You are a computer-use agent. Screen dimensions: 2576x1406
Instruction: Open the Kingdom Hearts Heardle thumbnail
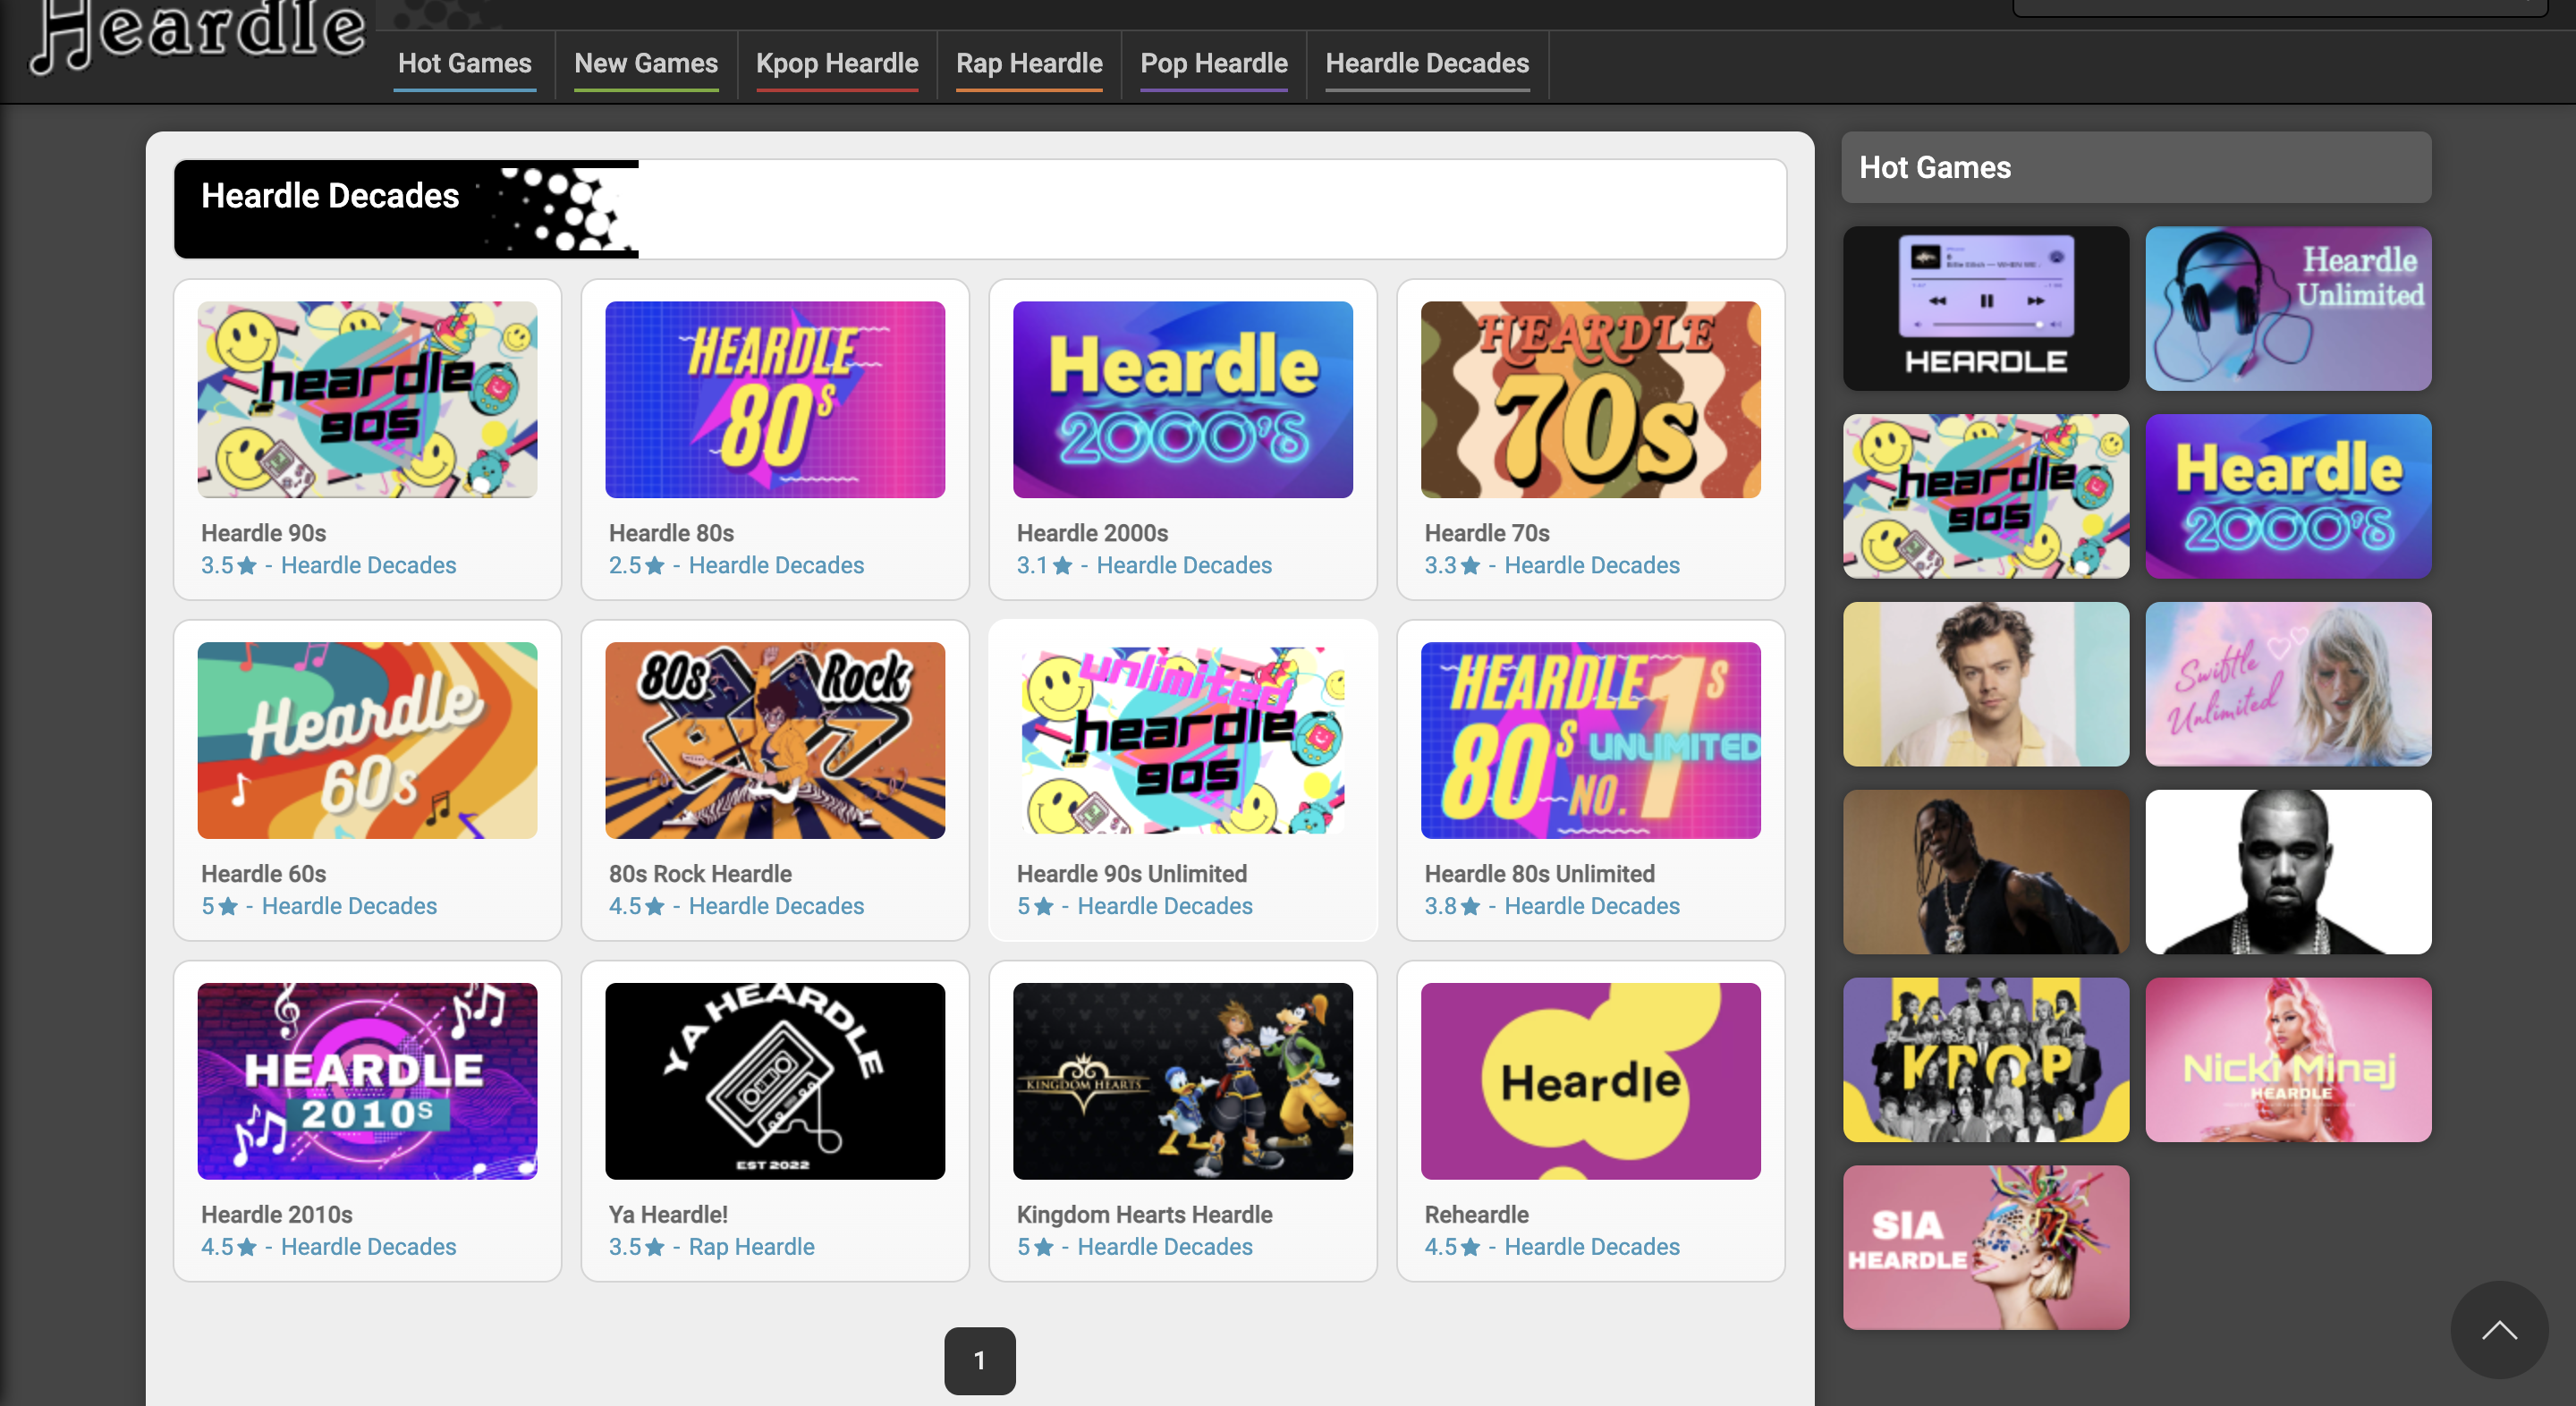point(1183,1082)
